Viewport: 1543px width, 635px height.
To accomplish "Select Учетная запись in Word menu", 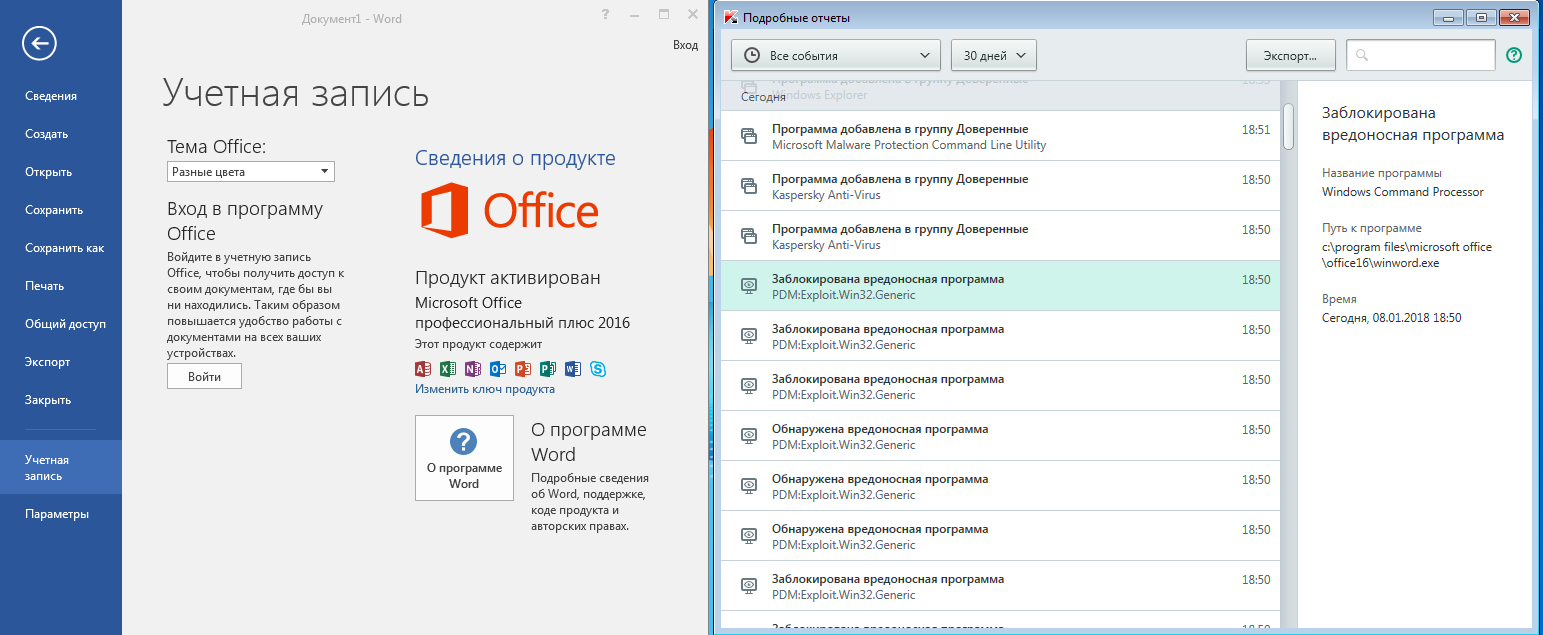I will pyautogui.click(x=61, y=467).
